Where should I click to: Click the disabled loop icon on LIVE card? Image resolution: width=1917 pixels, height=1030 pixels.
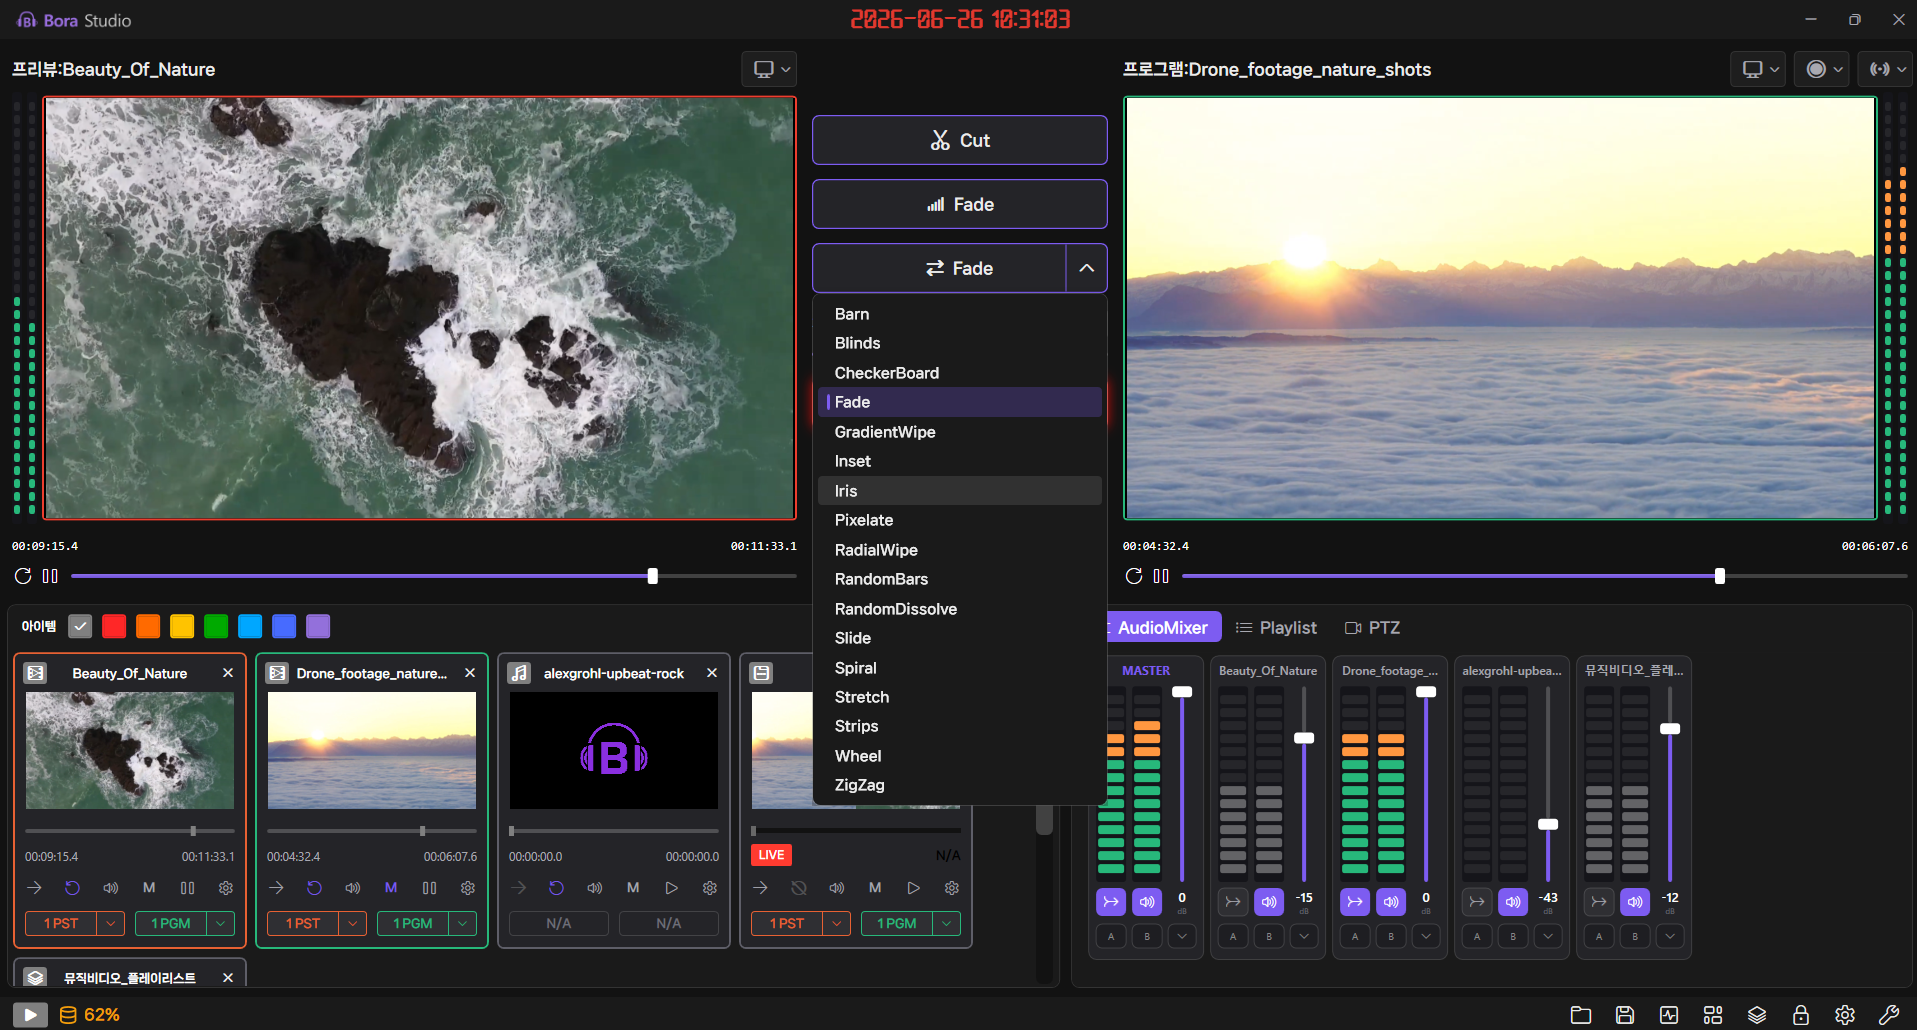(x=798, y=888)
